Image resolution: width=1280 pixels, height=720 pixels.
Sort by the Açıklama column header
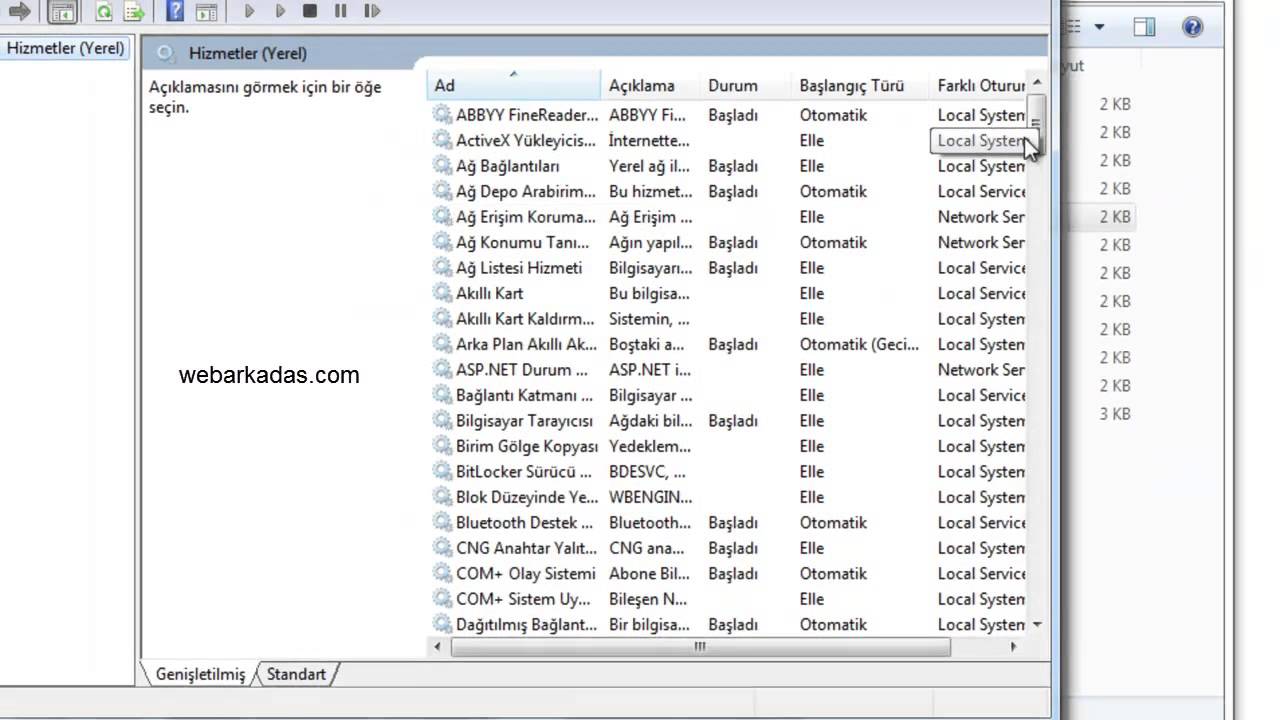tap(650, 86)
